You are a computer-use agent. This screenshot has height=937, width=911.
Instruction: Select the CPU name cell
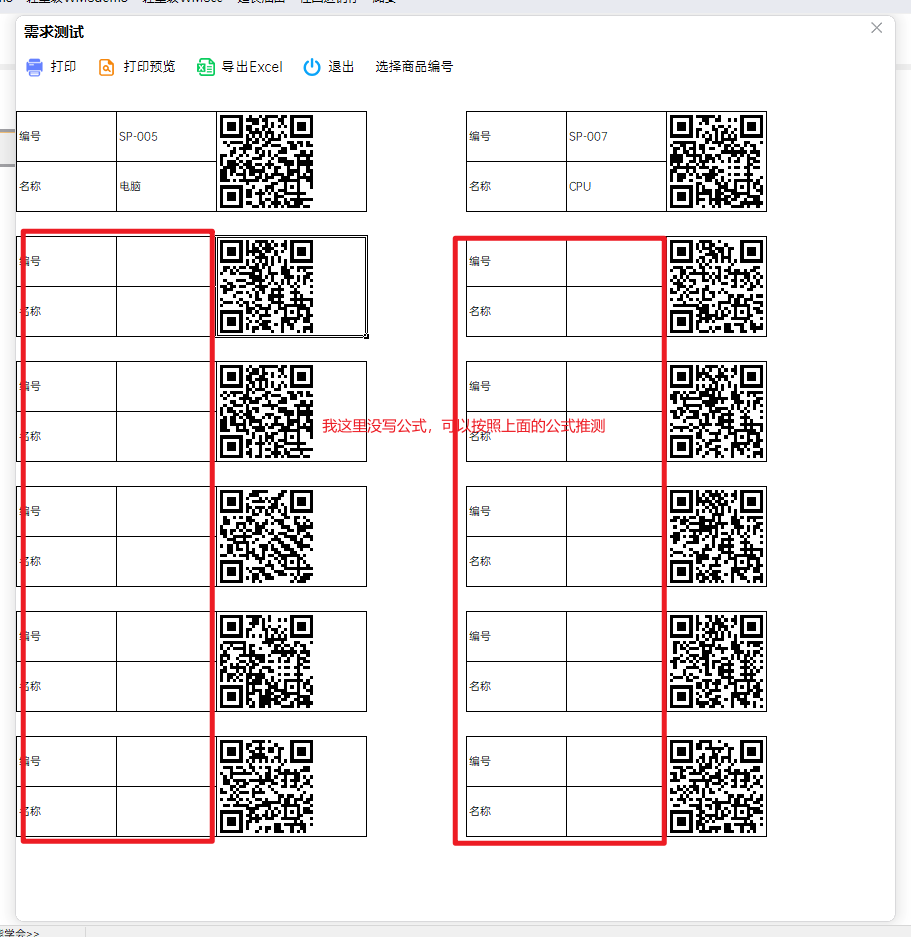616,186
